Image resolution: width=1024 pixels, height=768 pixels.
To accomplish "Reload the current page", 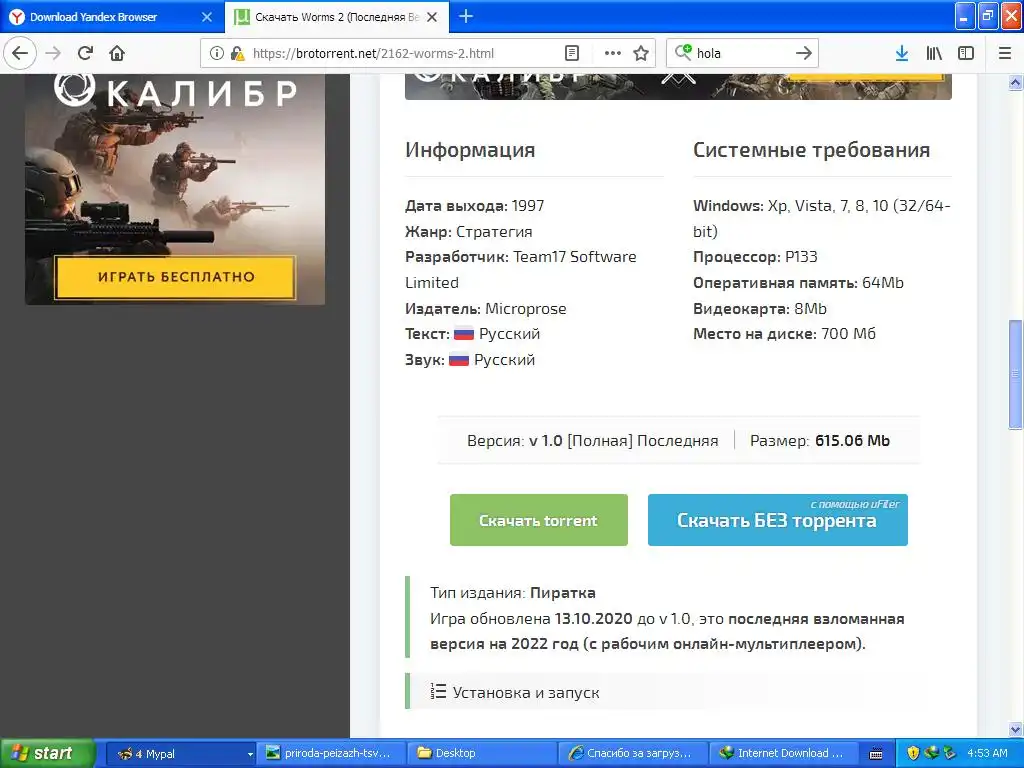I will (85, 53).
